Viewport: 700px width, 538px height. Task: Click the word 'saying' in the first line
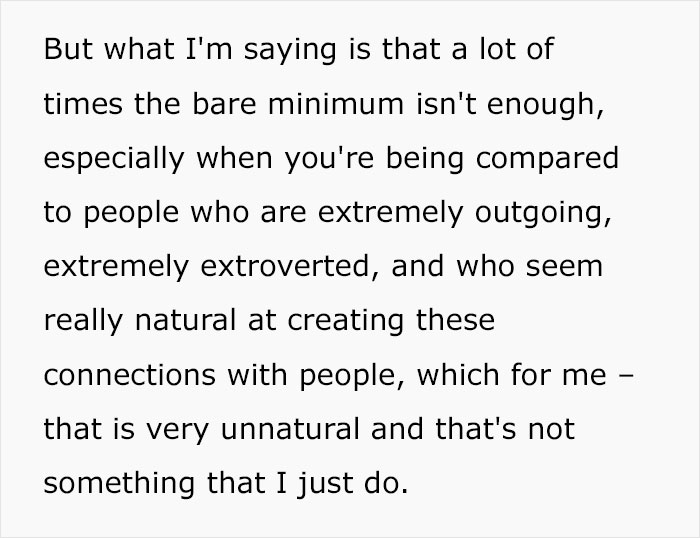[290, 51]
